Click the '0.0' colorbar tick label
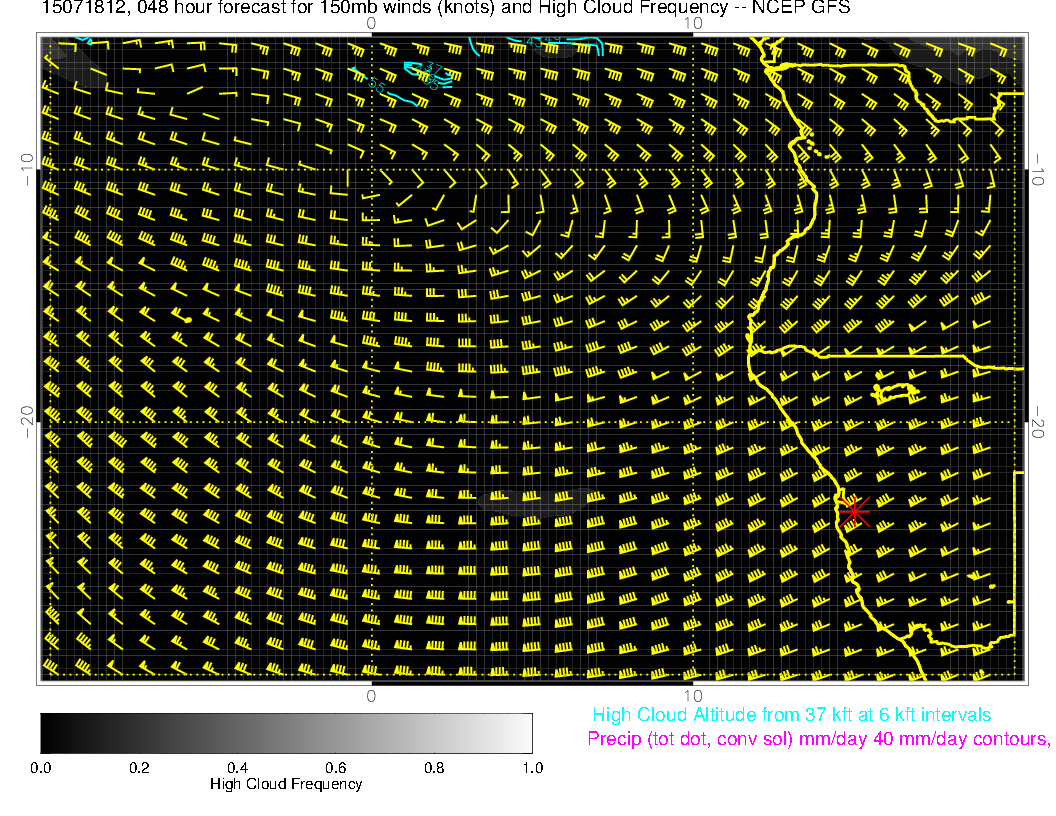Viewport: 1056px width, 816px height. pos(41,768)
